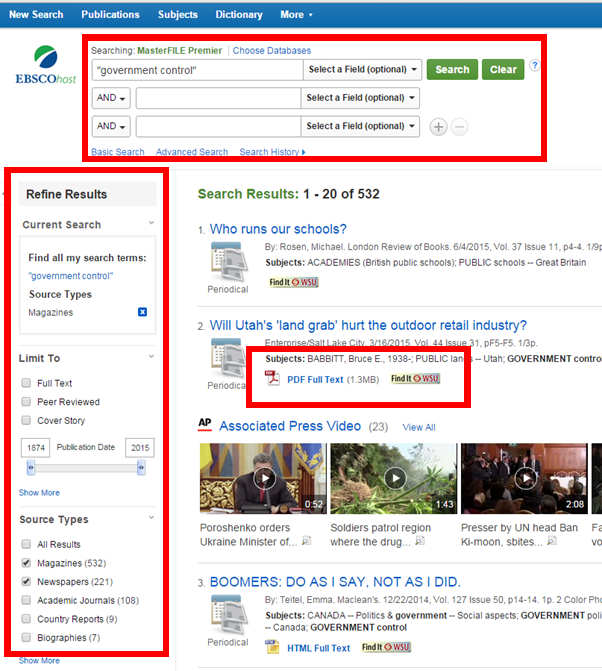602x671 pixels.
Task: Open BOOMERS: DO AS I SAY article
Action: tap(335, 582)
